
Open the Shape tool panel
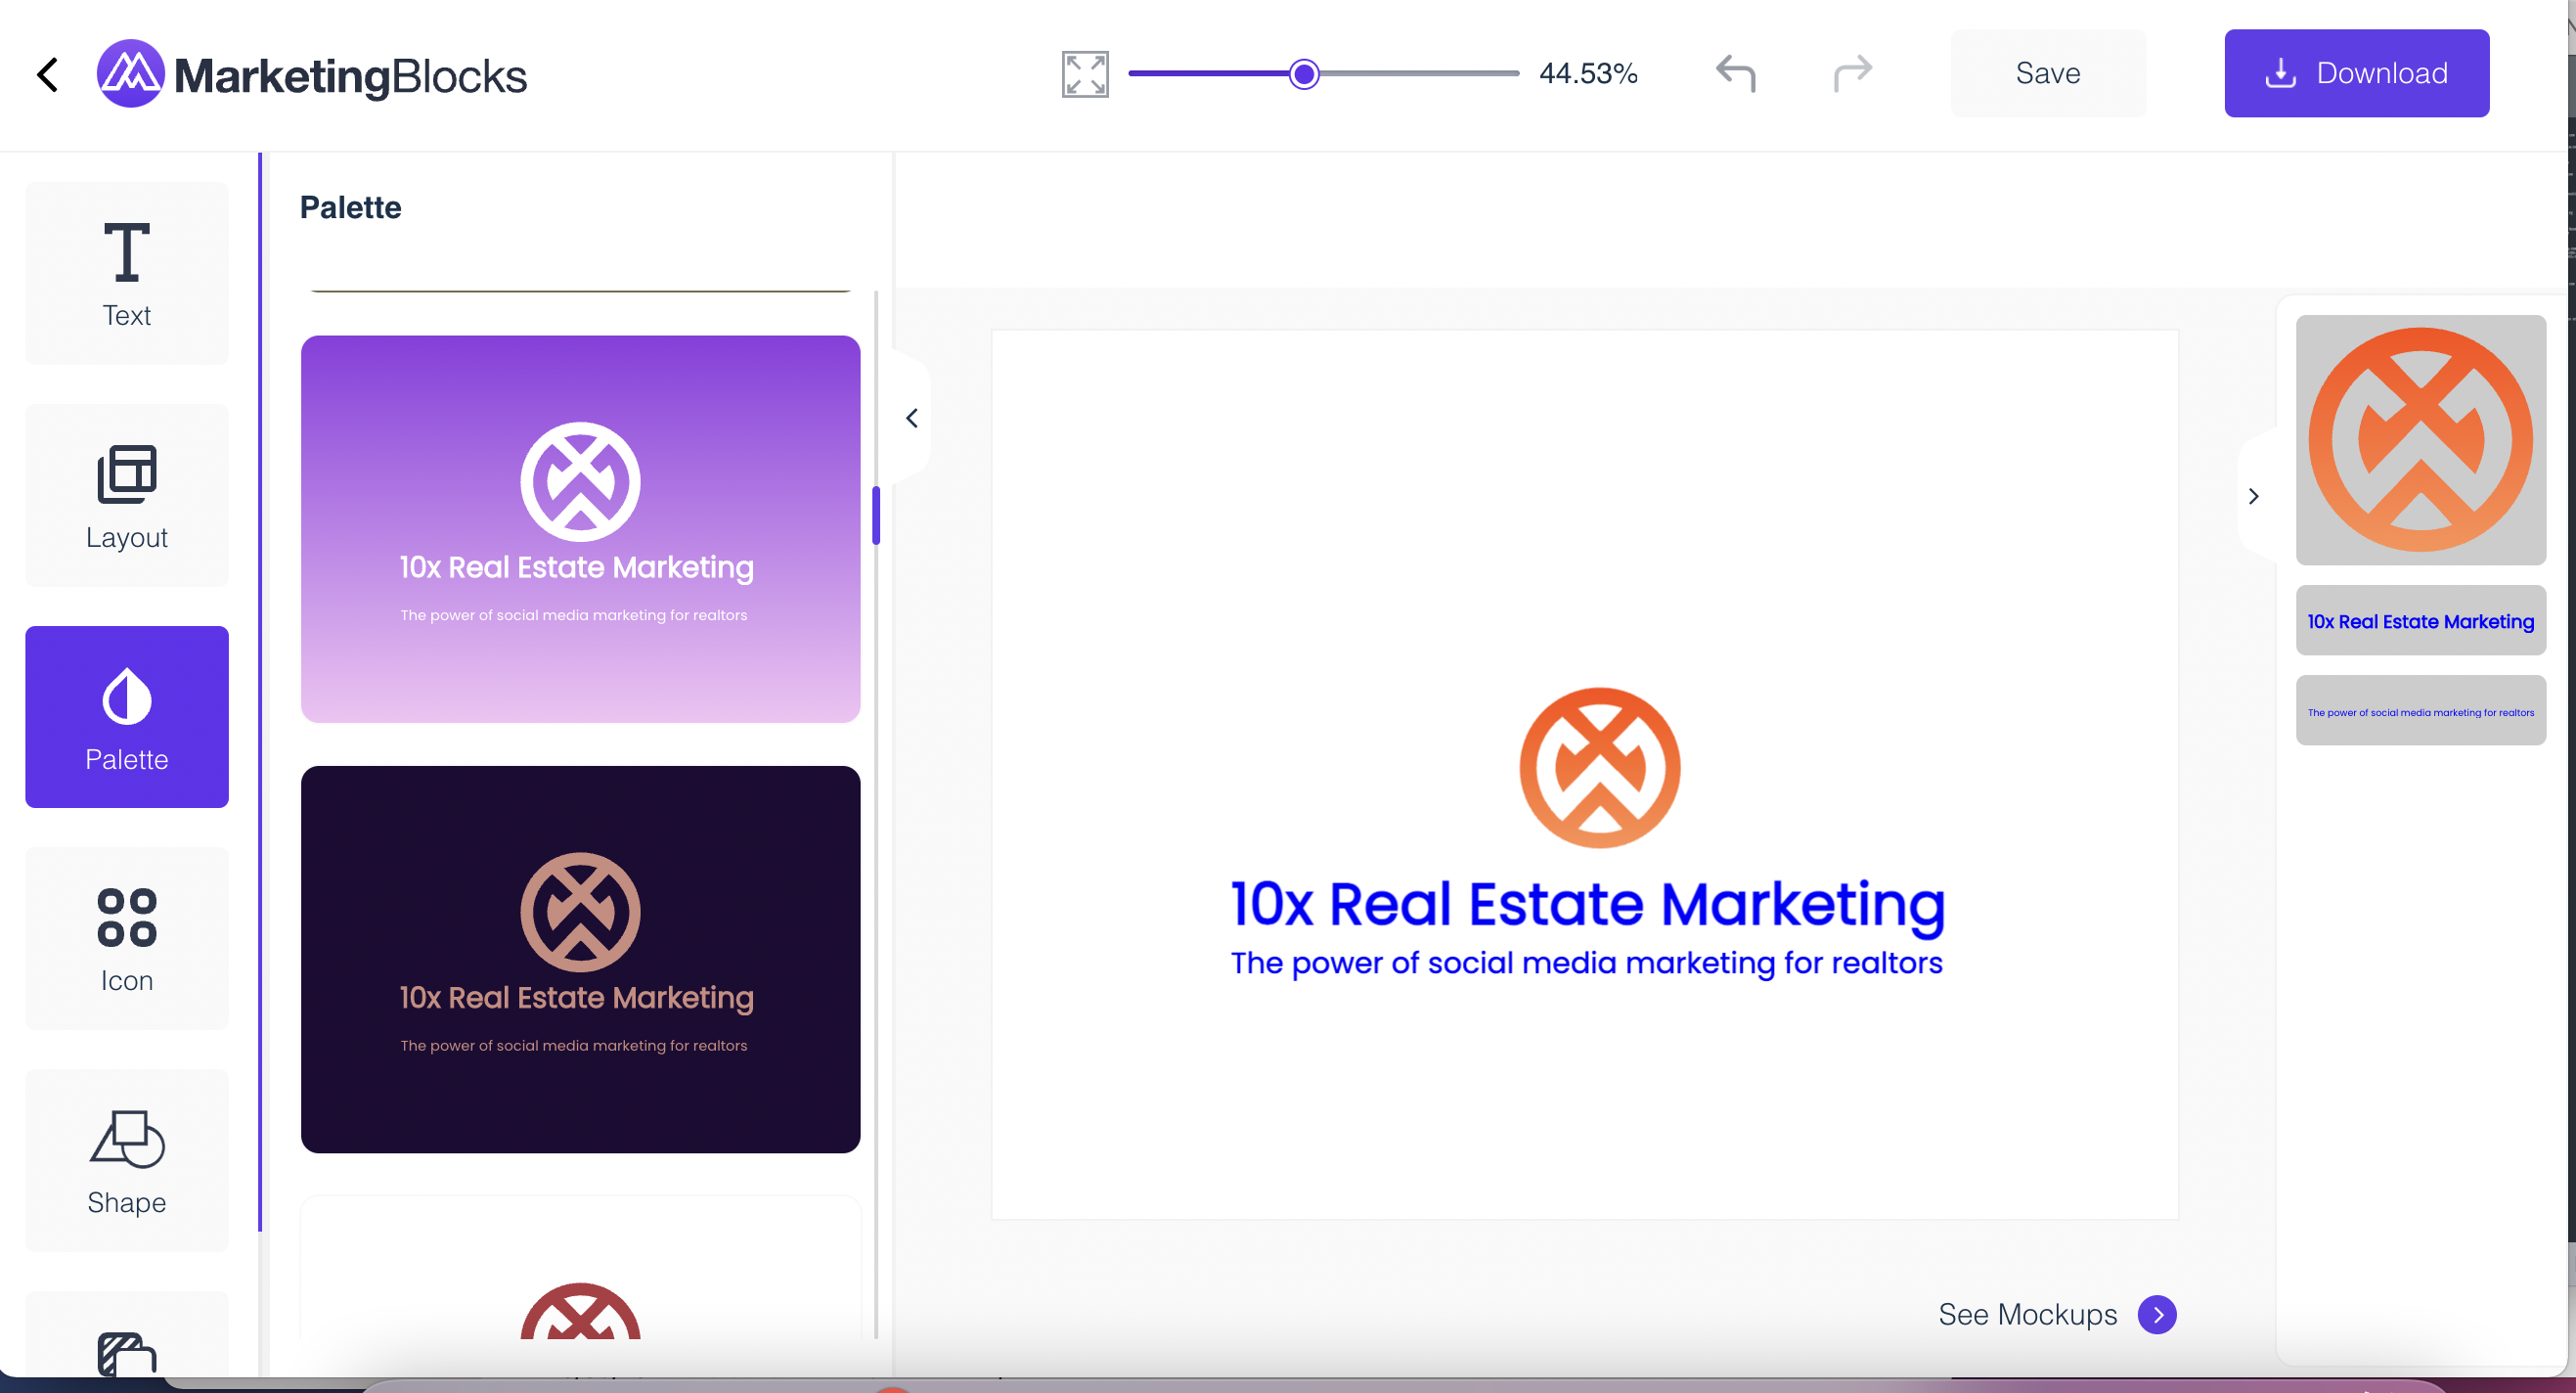pos(127,1161)
